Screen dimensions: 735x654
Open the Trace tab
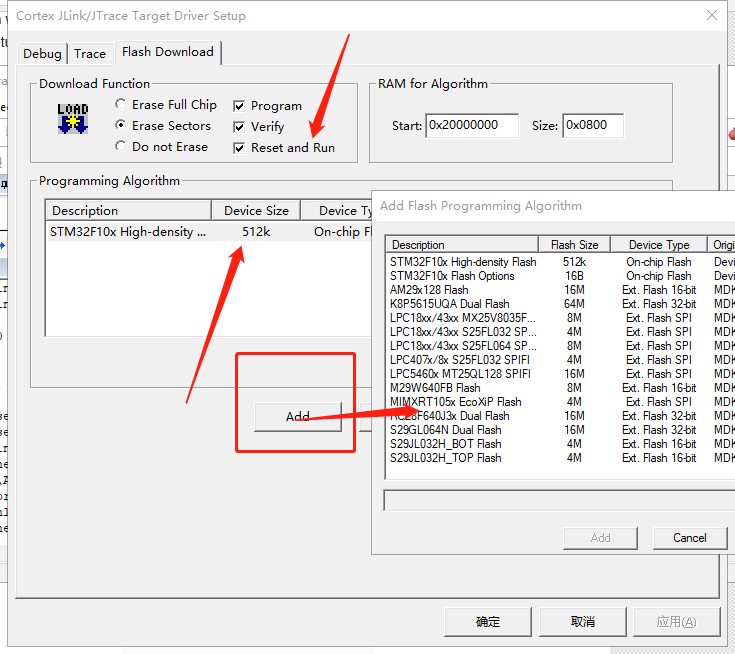90,53
